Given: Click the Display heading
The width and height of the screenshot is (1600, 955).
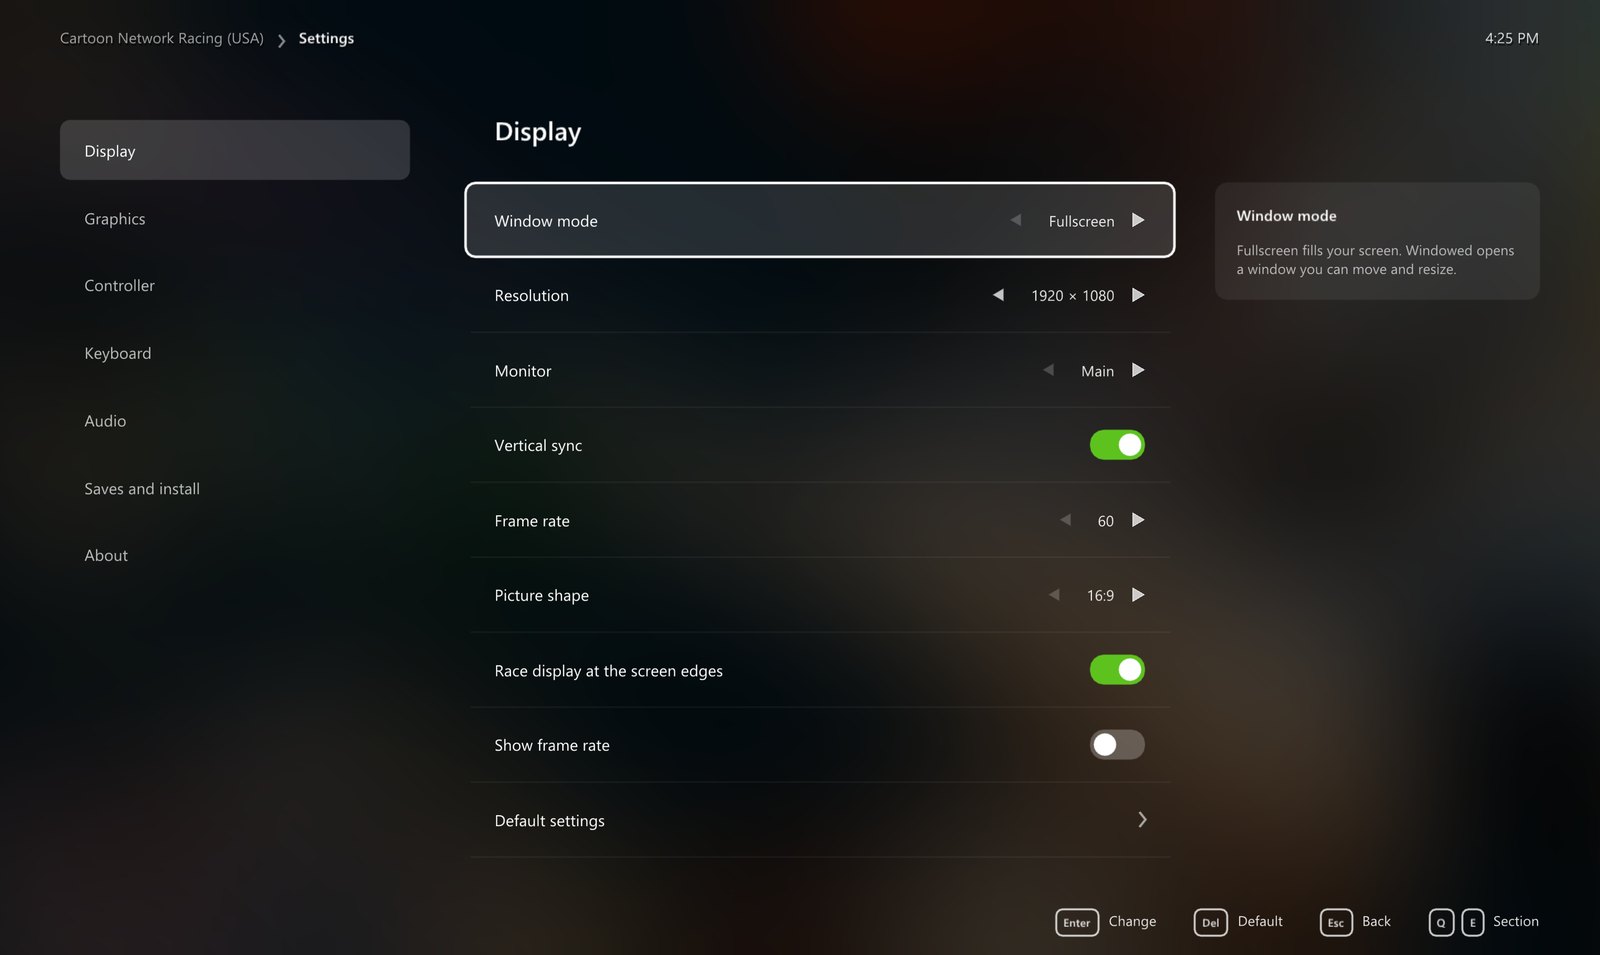Looking at the screenshot, I should tap(537, 132).
